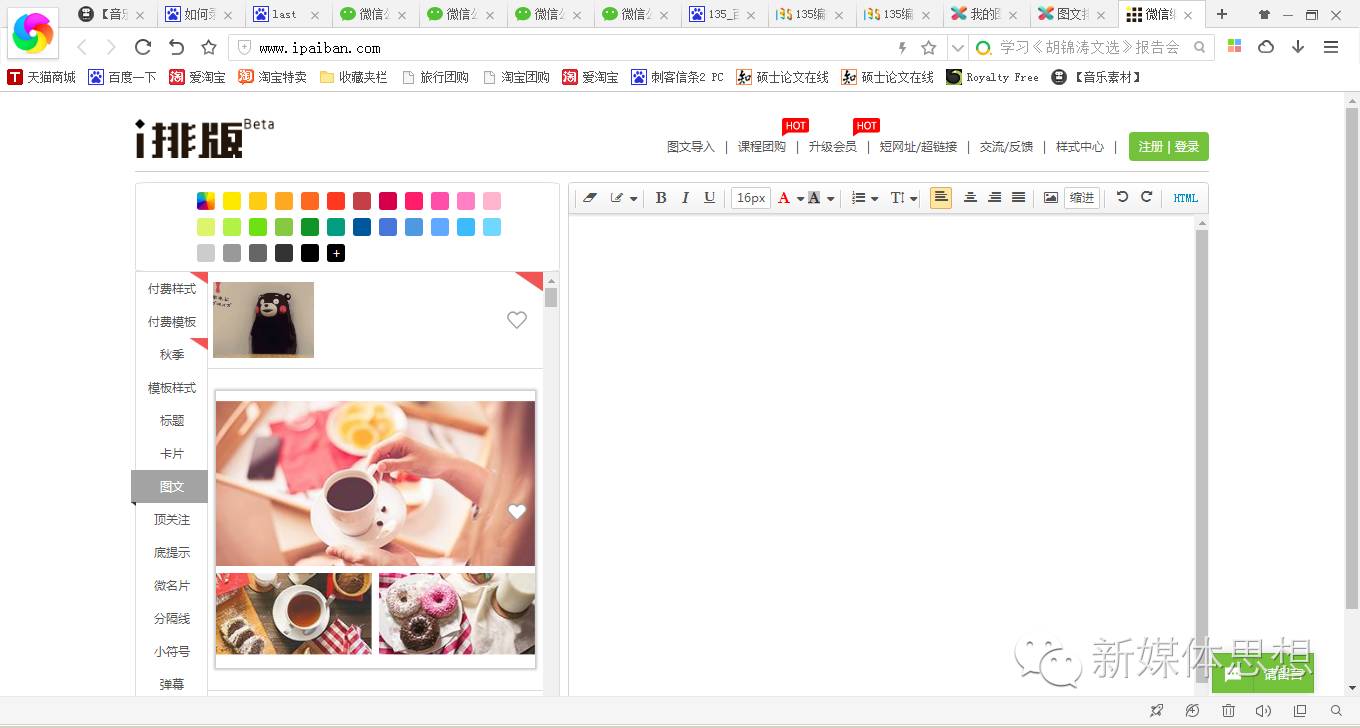Click the green 注册|登录 button

(1168, 145)
